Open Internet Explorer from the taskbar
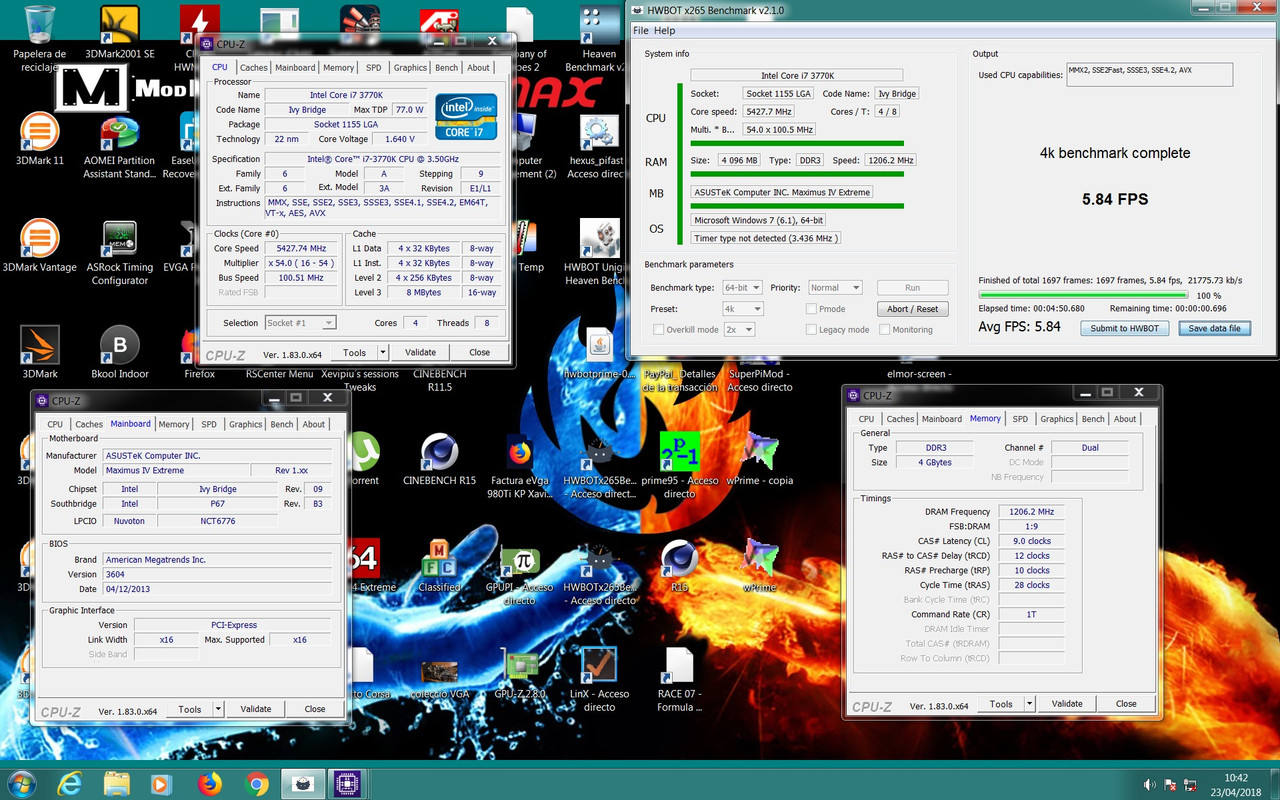Image resolution: width=1280 pixels, height=800 pixels. pos(69,783)
